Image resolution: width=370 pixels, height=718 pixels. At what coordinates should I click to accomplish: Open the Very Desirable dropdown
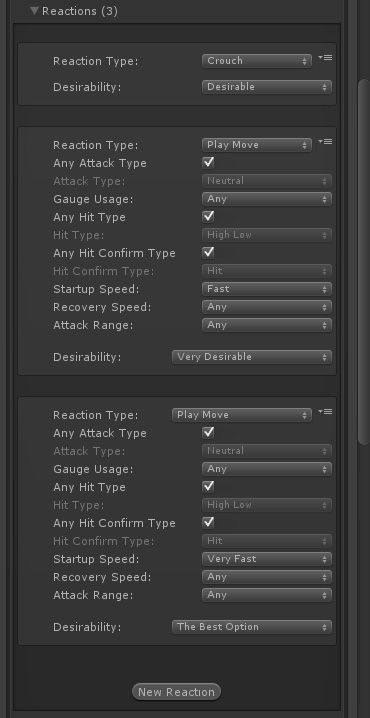(251, 357)
